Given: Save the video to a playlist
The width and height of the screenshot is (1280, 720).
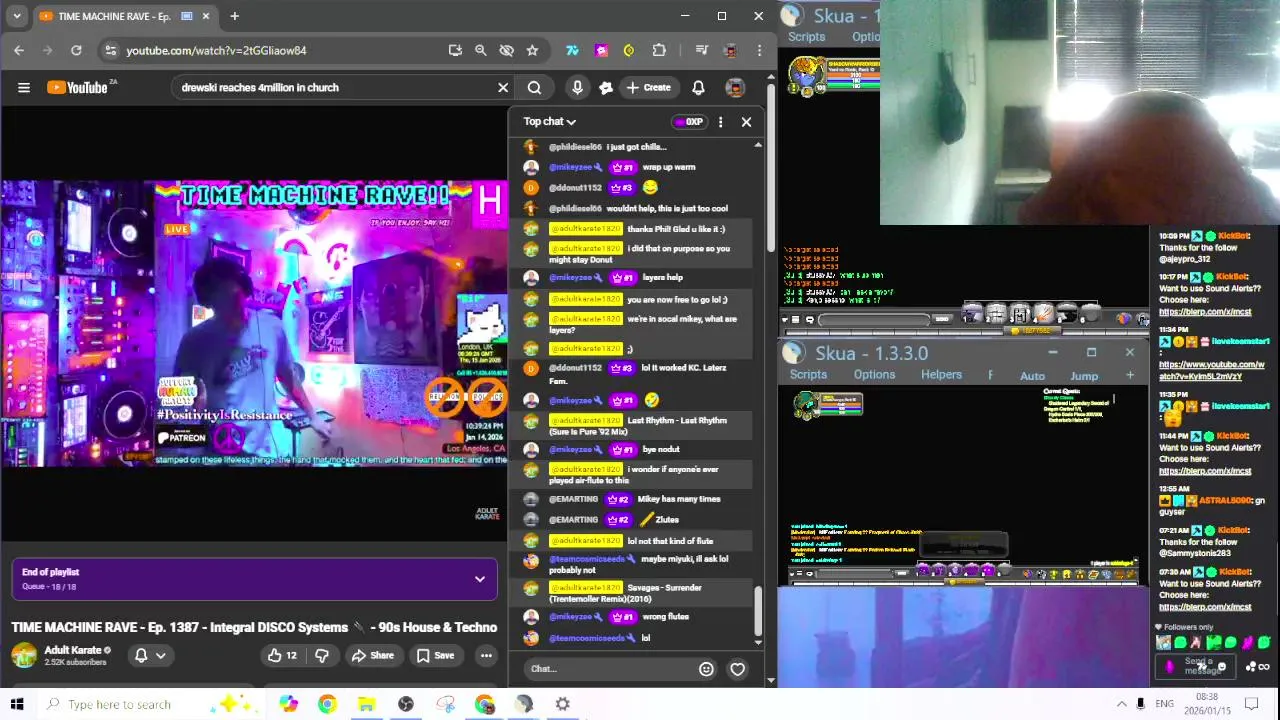Looking at the screenshot, I should (435, 656).
